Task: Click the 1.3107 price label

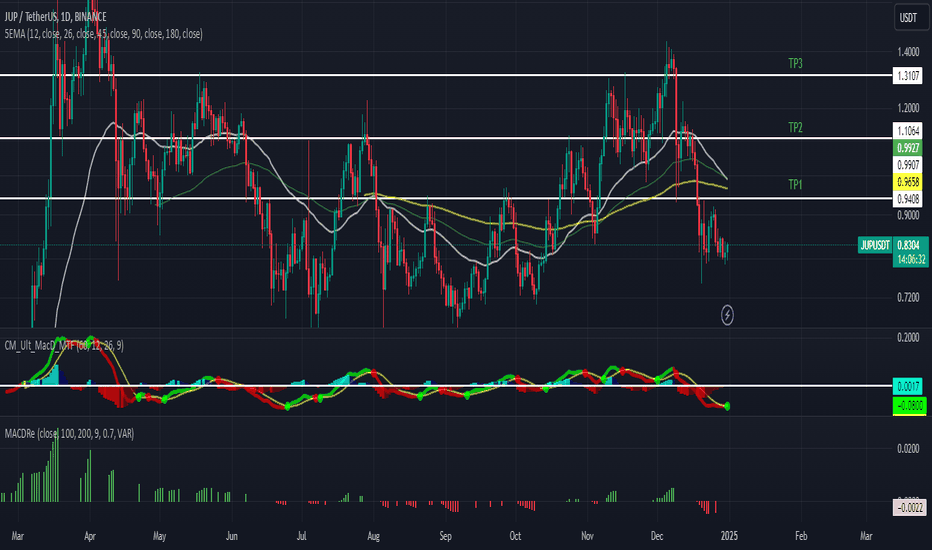Action: [x=908, y=76]
